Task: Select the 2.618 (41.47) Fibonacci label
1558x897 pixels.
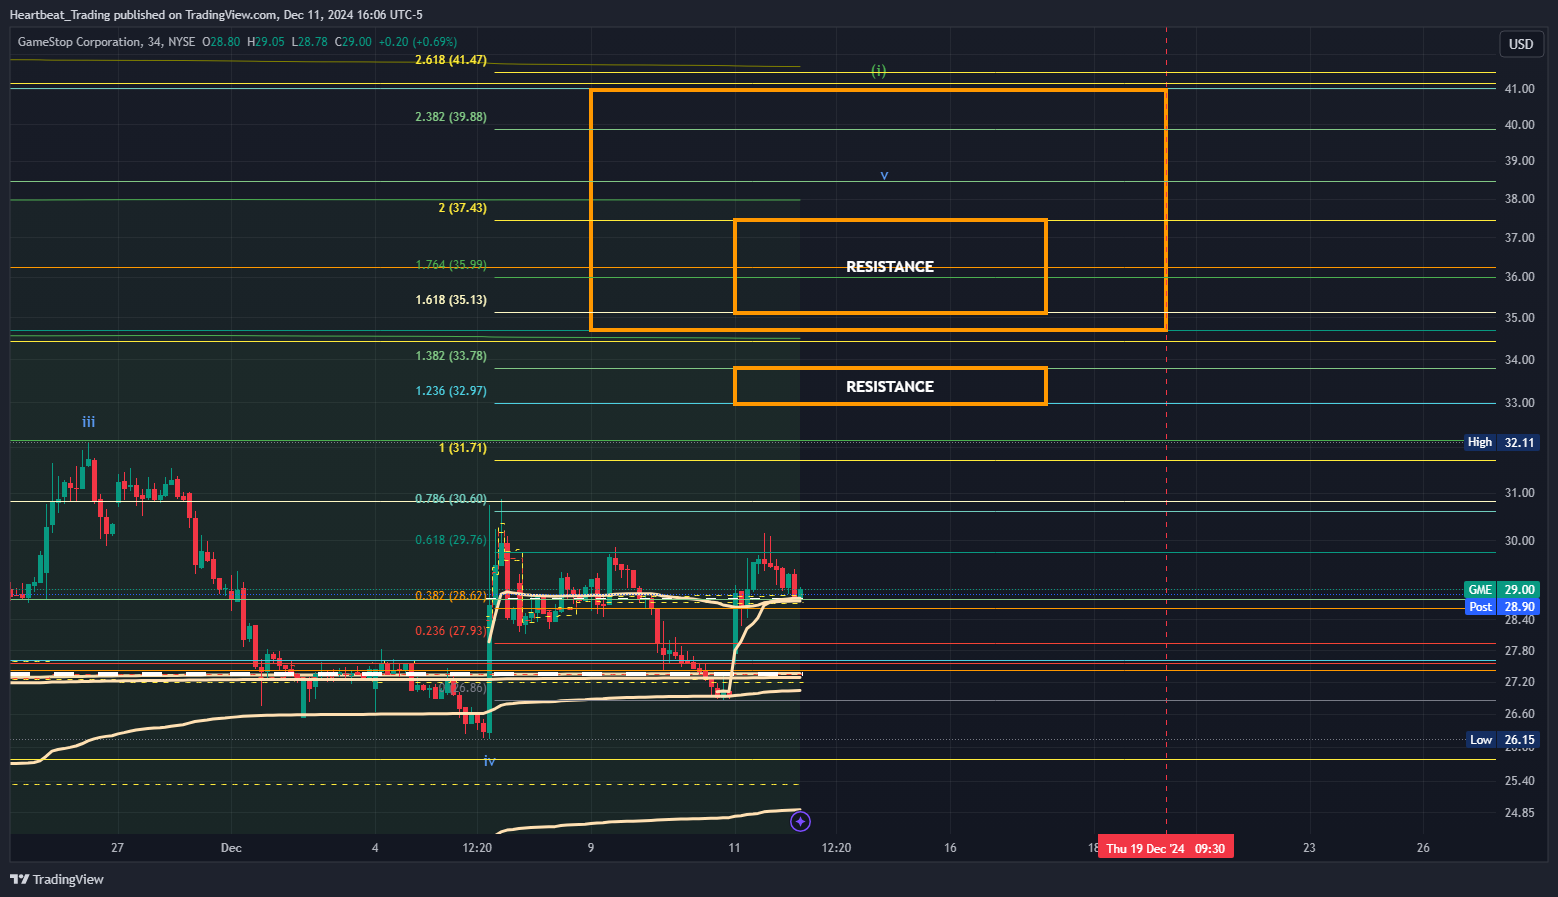Action: 451,60
